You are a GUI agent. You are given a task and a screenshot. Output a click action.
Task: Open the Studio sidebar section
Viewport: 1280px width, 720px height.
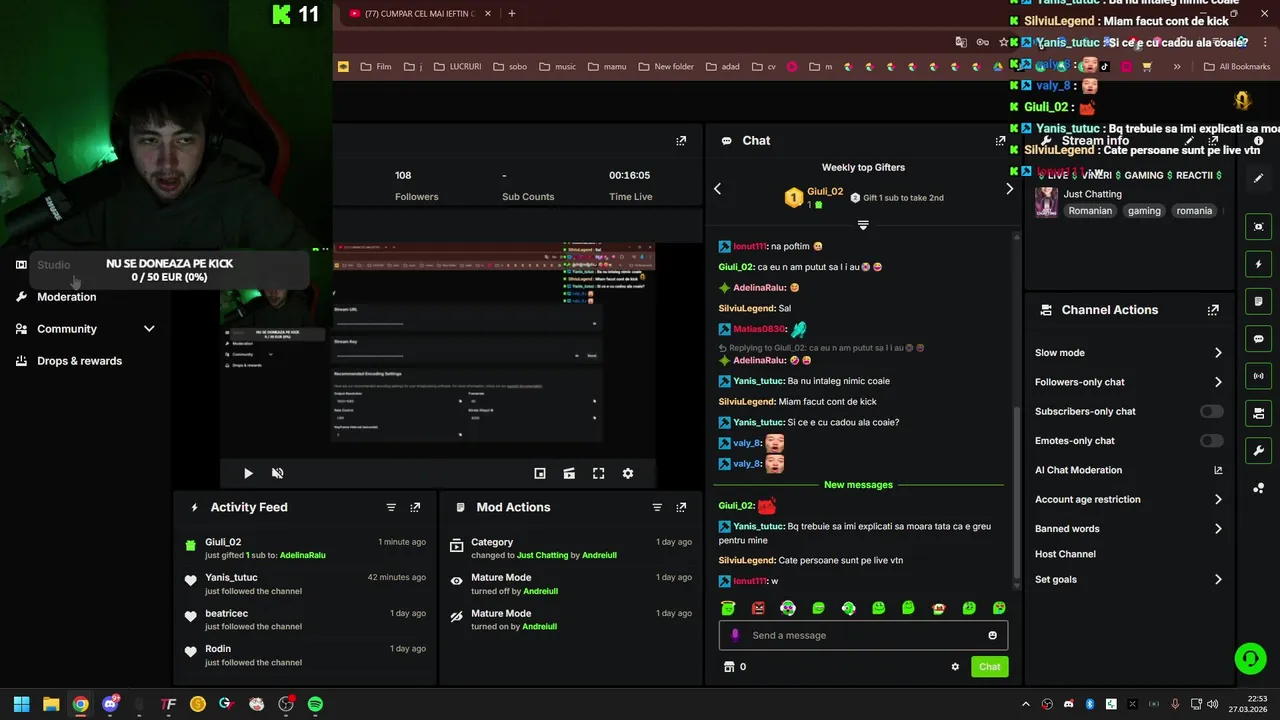pos(53,265)
